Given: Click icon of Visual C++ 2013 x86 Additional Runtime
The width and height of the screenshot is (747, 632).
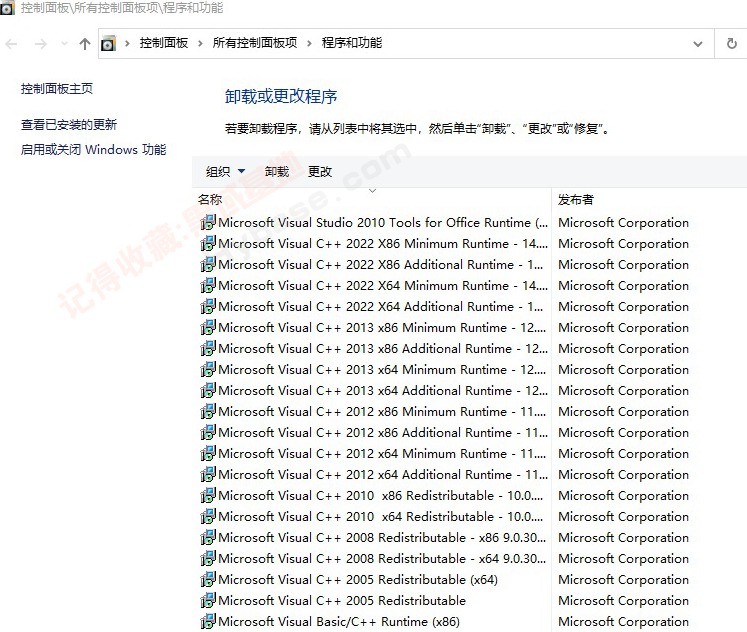Looking at the screenshot, I should [208, 348].
